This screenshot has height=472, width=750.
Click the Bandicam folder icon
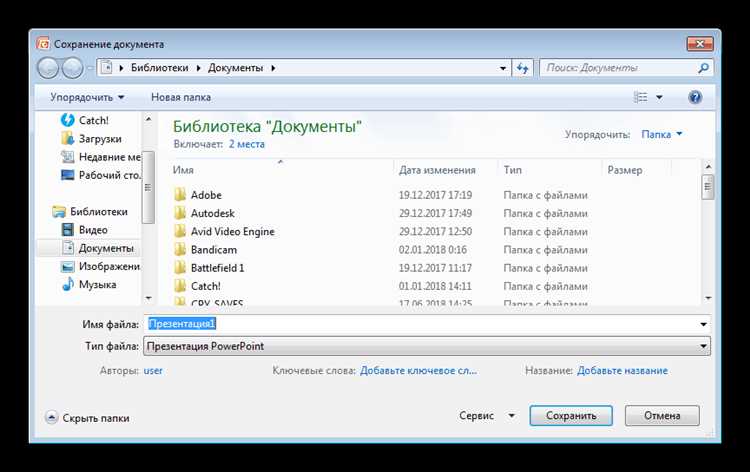click(180, 249)
